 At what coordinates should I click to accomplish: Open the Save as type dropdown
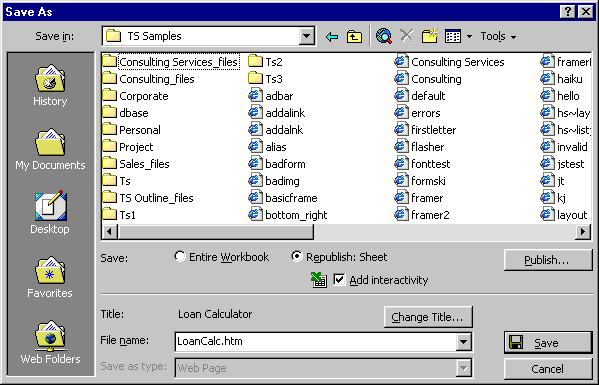[463, 368]
